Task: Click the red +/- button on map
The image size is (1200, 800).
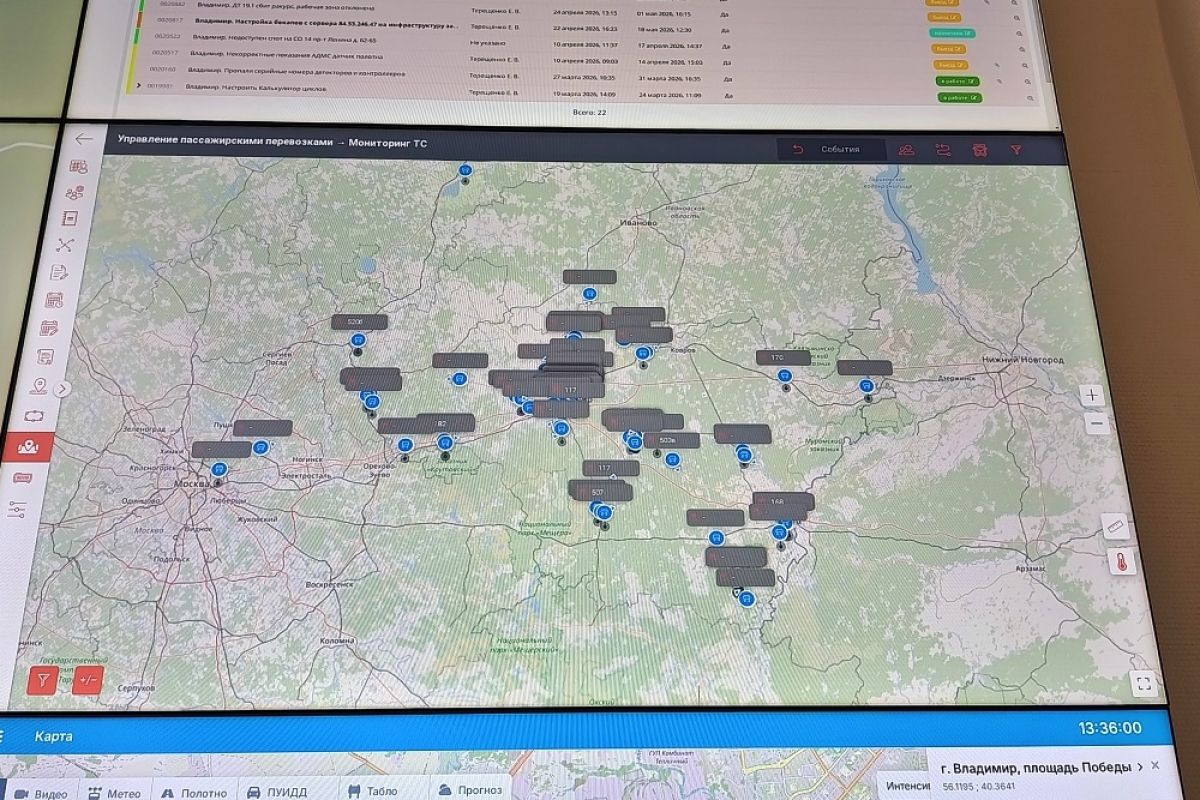Action: pos(88,680)
